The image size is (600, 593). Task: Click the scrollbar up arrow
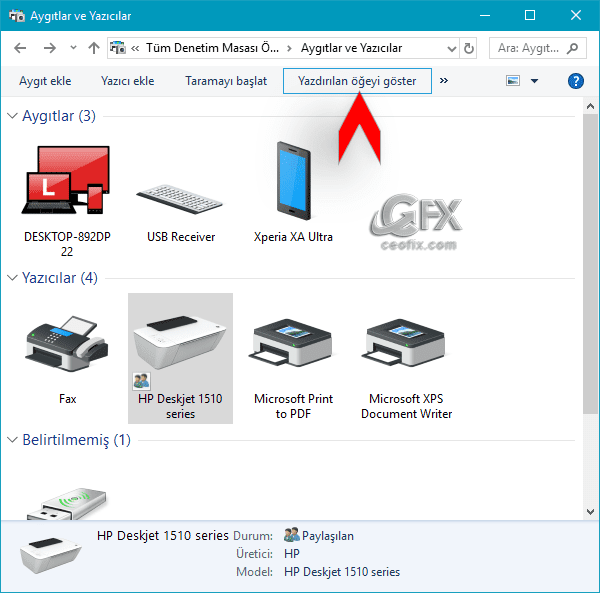click(x=590, y=106)
